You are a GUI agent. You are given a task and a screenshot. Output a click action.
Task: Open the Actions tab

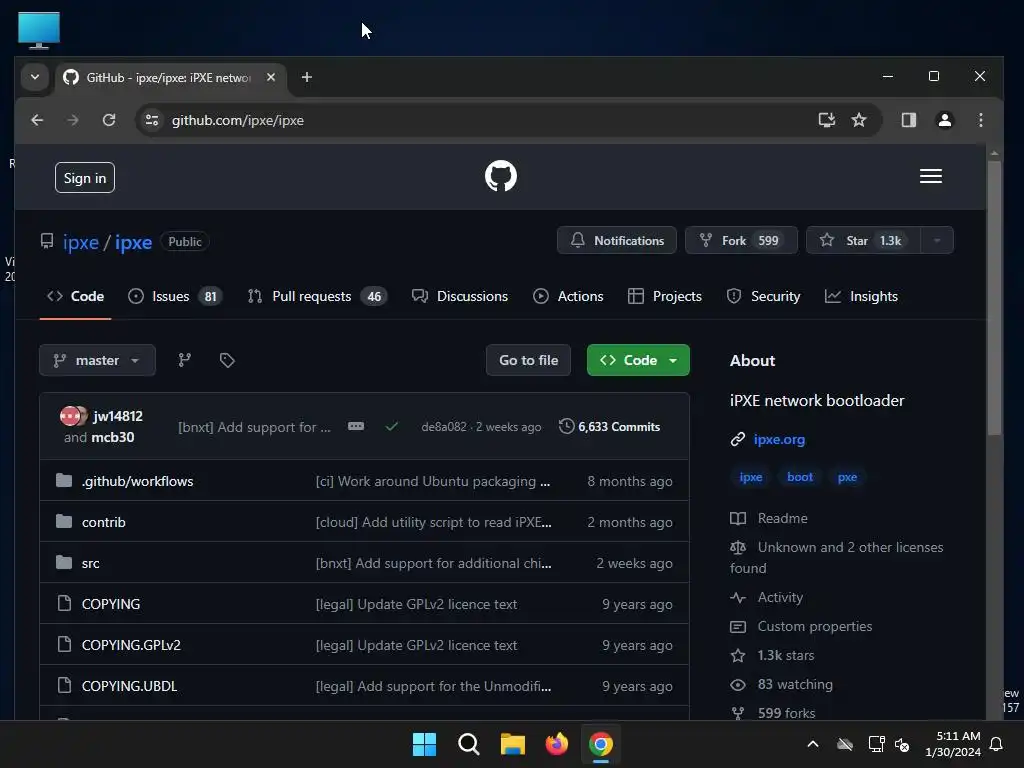click(568, 296)
